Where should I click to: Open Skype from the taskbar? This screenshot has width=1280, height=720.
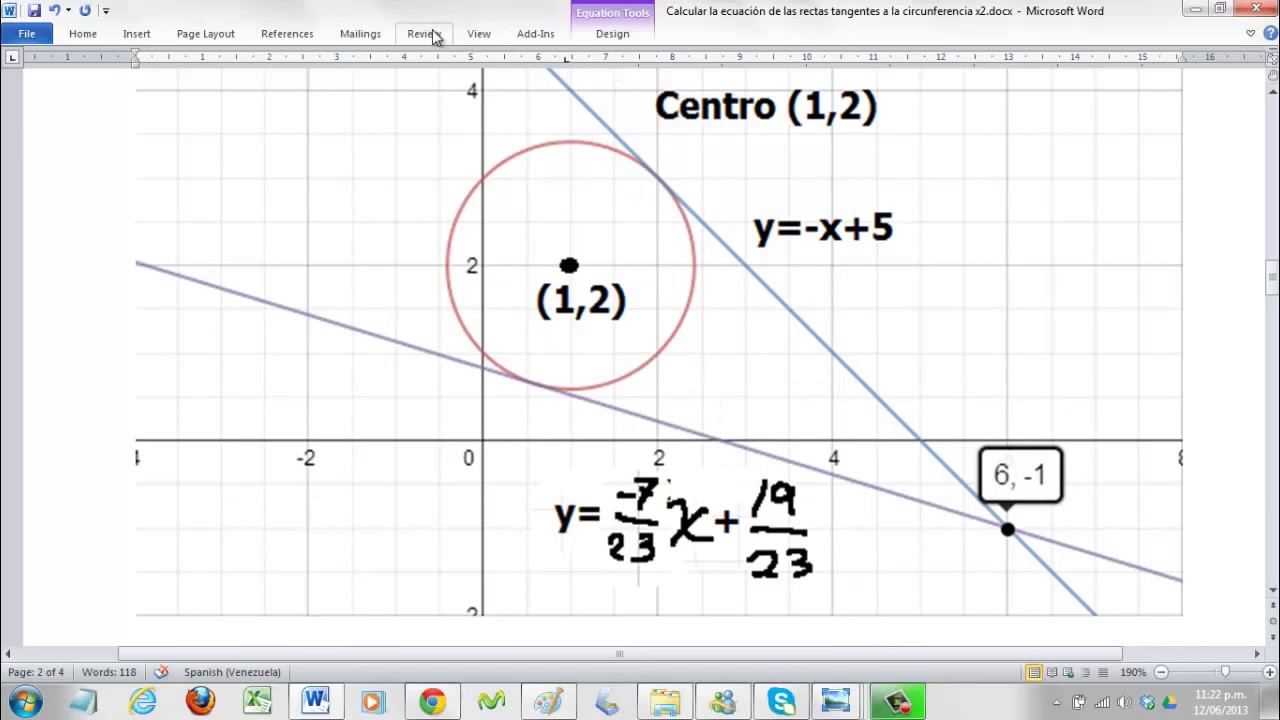(x=781, y=702)
